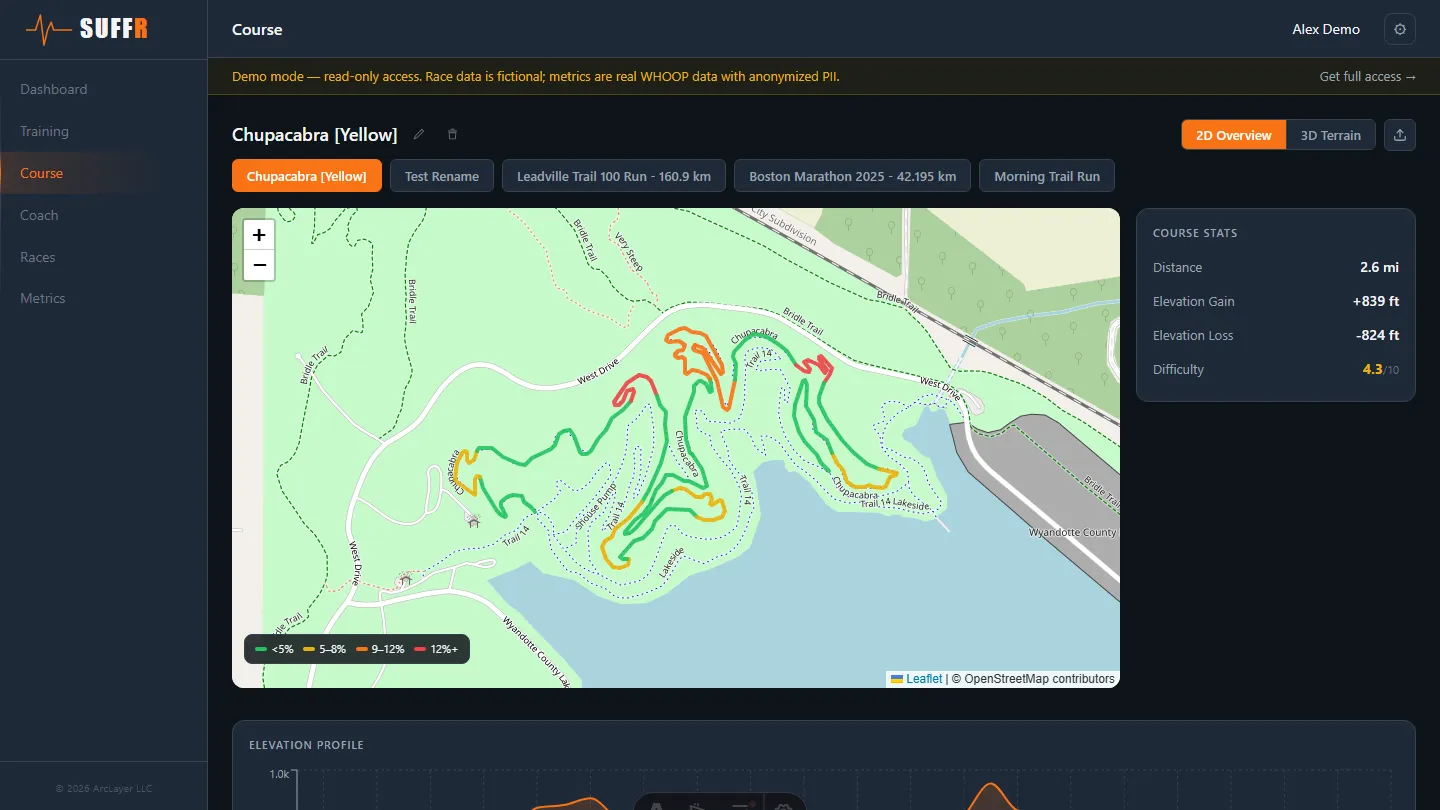Click the Elevation Loss value -824 ft
The image size is (1440, 810).
[1377, 335]
